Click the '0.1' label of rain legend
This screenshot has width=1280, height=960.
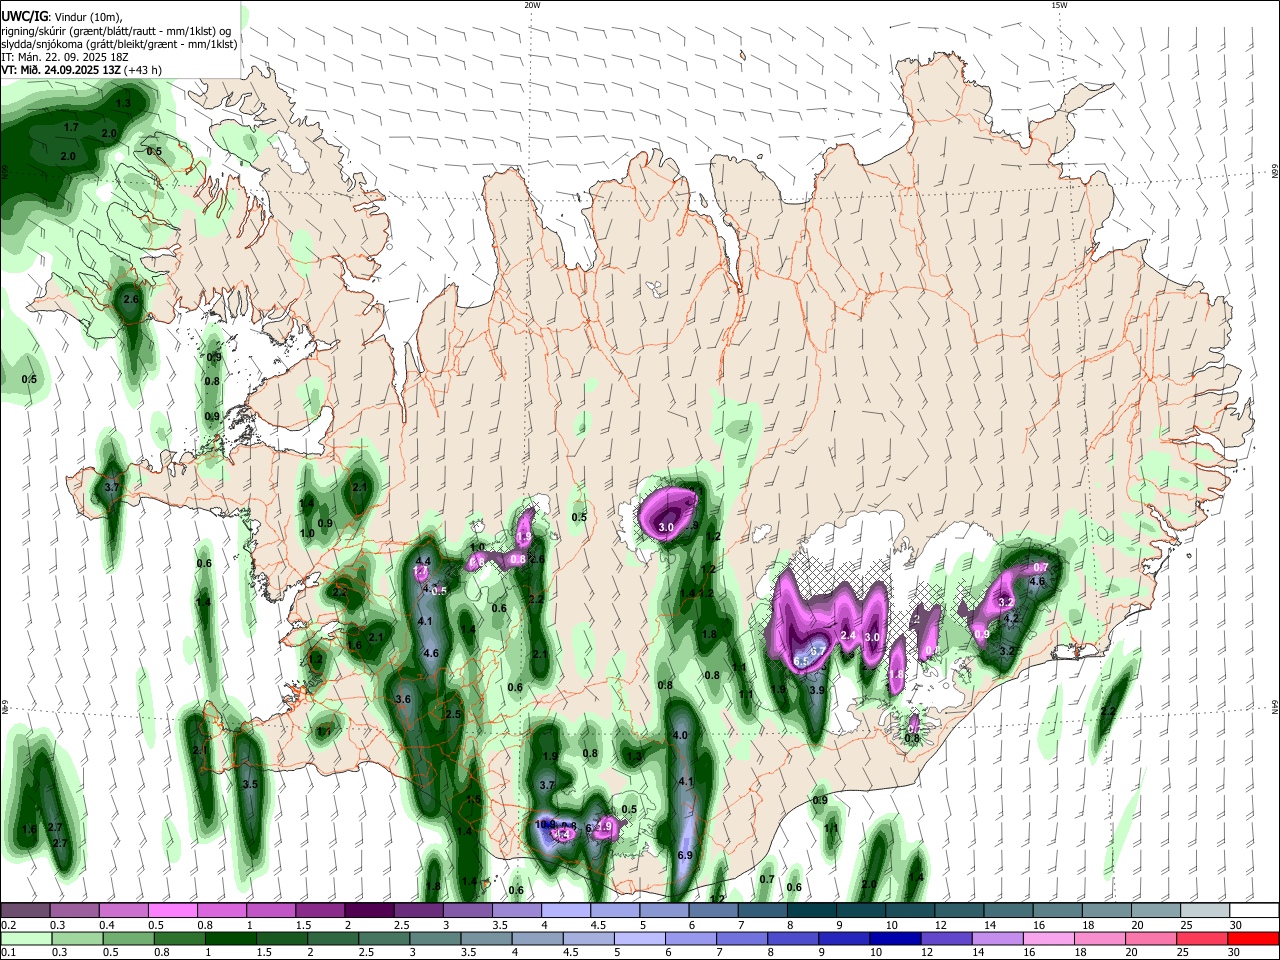(x=7, y=953)
